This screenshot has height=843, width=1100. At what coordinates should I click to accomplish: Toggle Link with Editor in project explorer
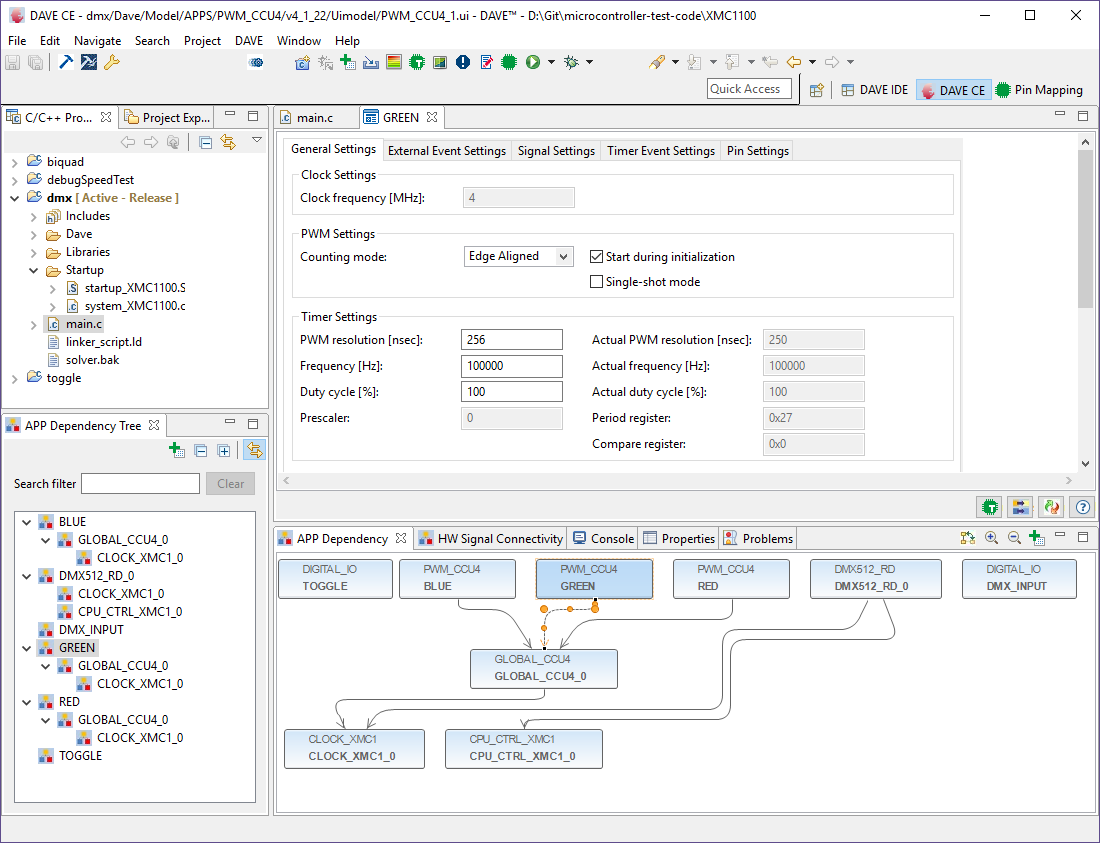click(x=228, y=142)
